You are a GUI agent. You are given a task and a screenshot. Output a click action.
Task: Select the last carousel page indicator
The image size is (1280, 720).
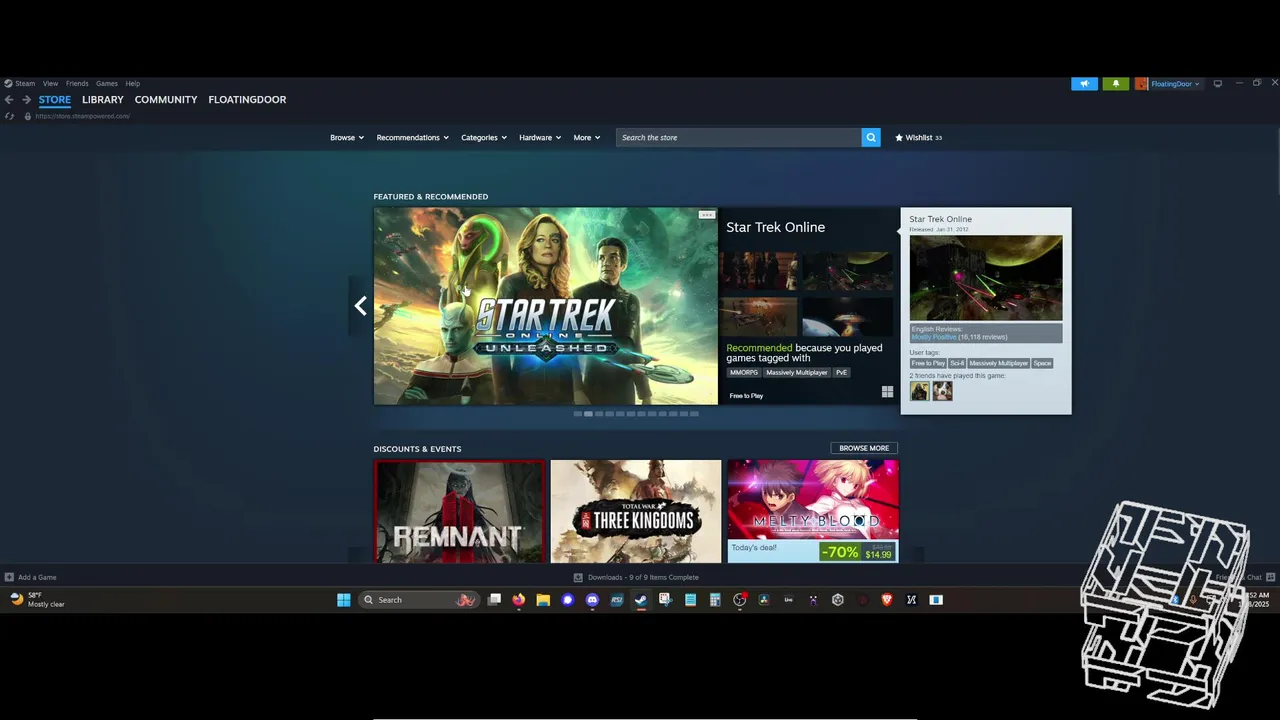[694, 413]
